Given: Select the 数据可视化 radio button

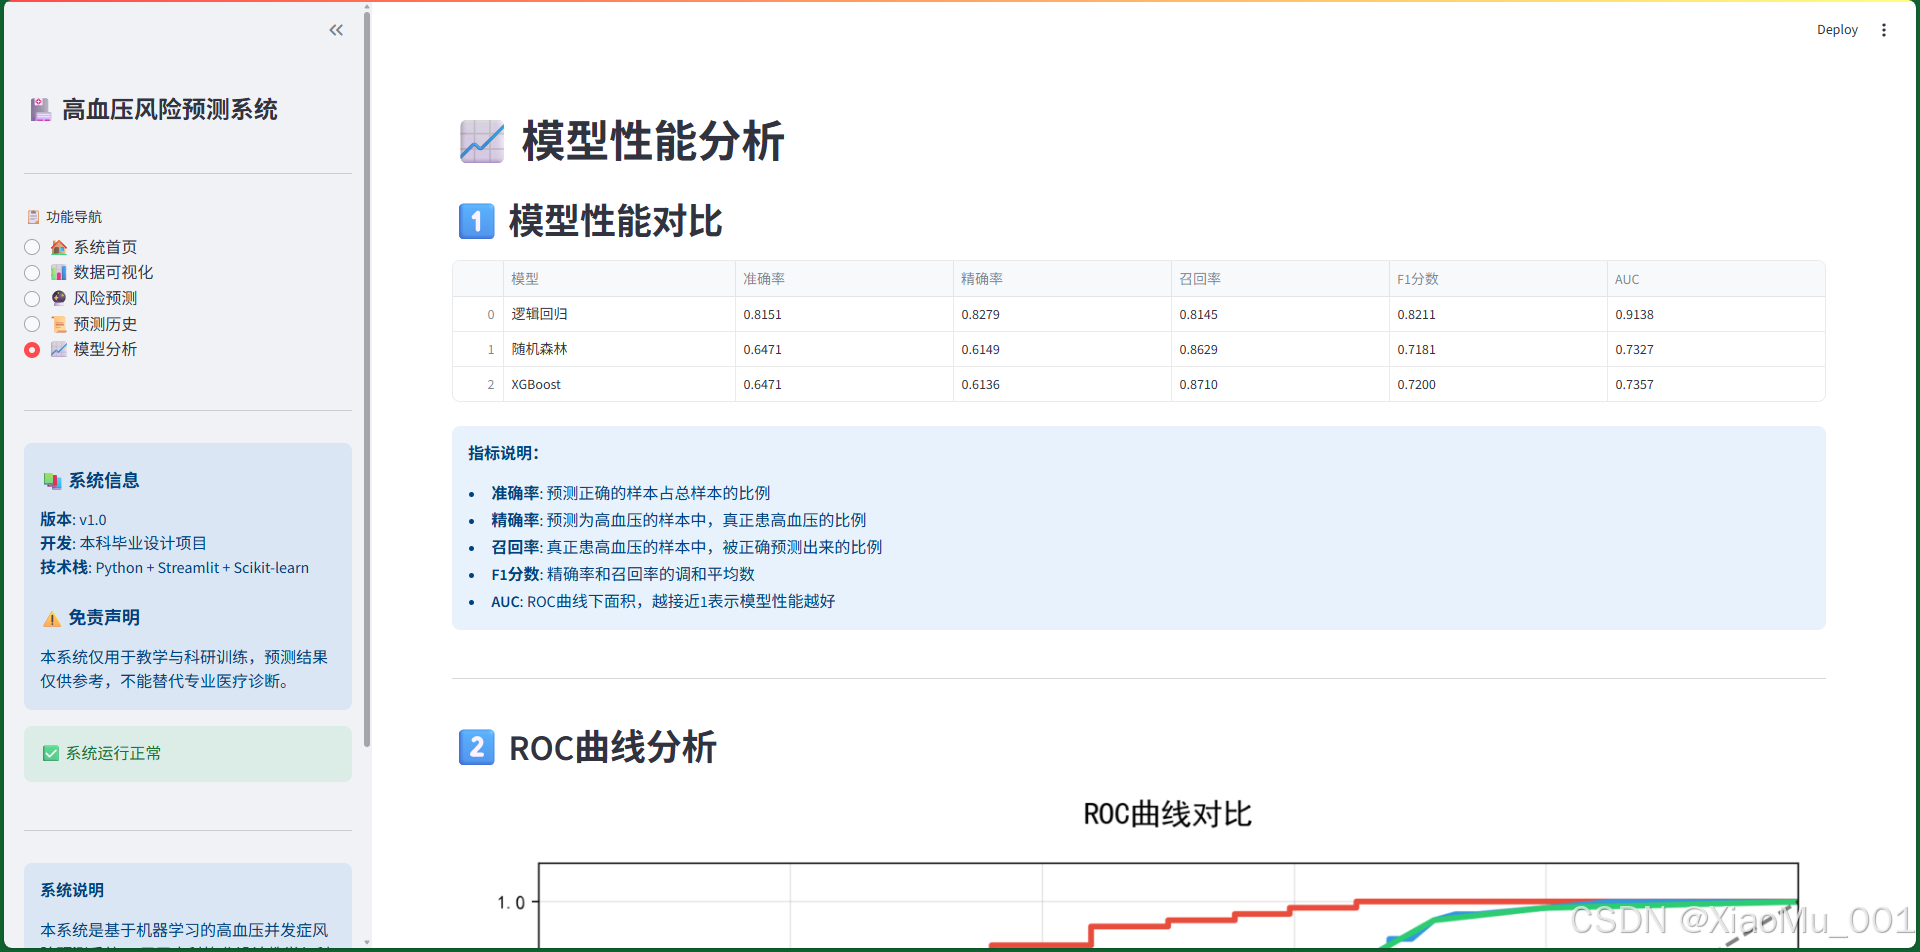Looking at the screenshot, I should coord(32,273).
